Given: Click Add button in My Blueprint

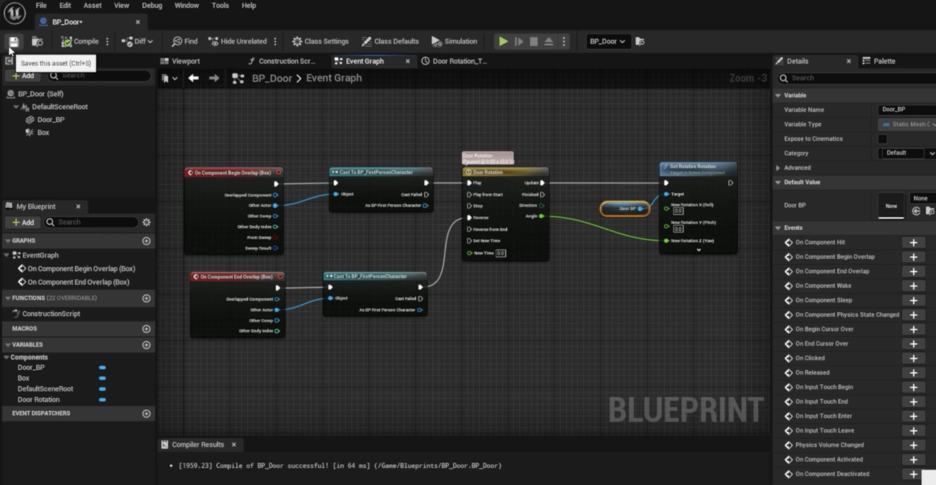Looking at the screenshot, I should [23, 222].
